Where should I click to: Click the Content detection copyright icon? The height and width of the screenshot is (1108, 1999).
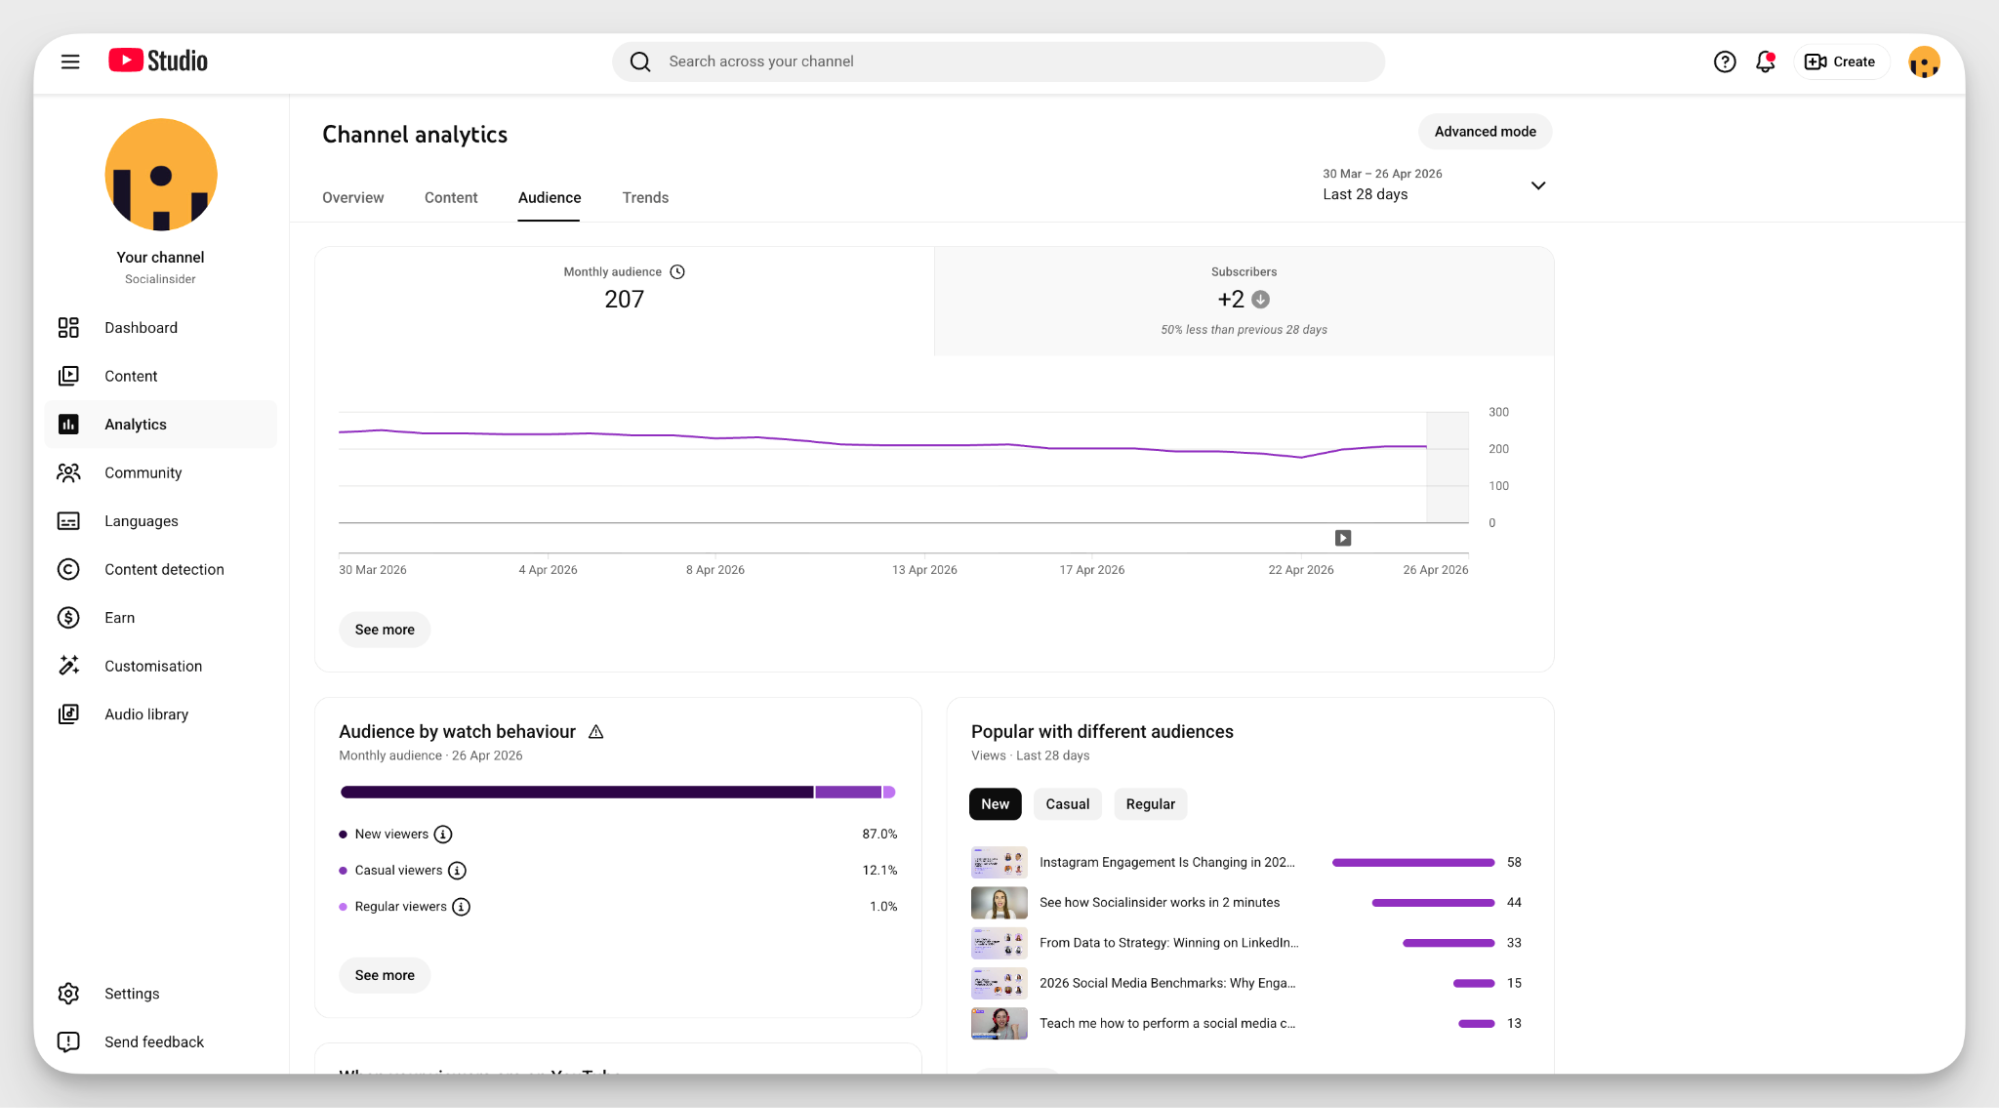[68, 569]
